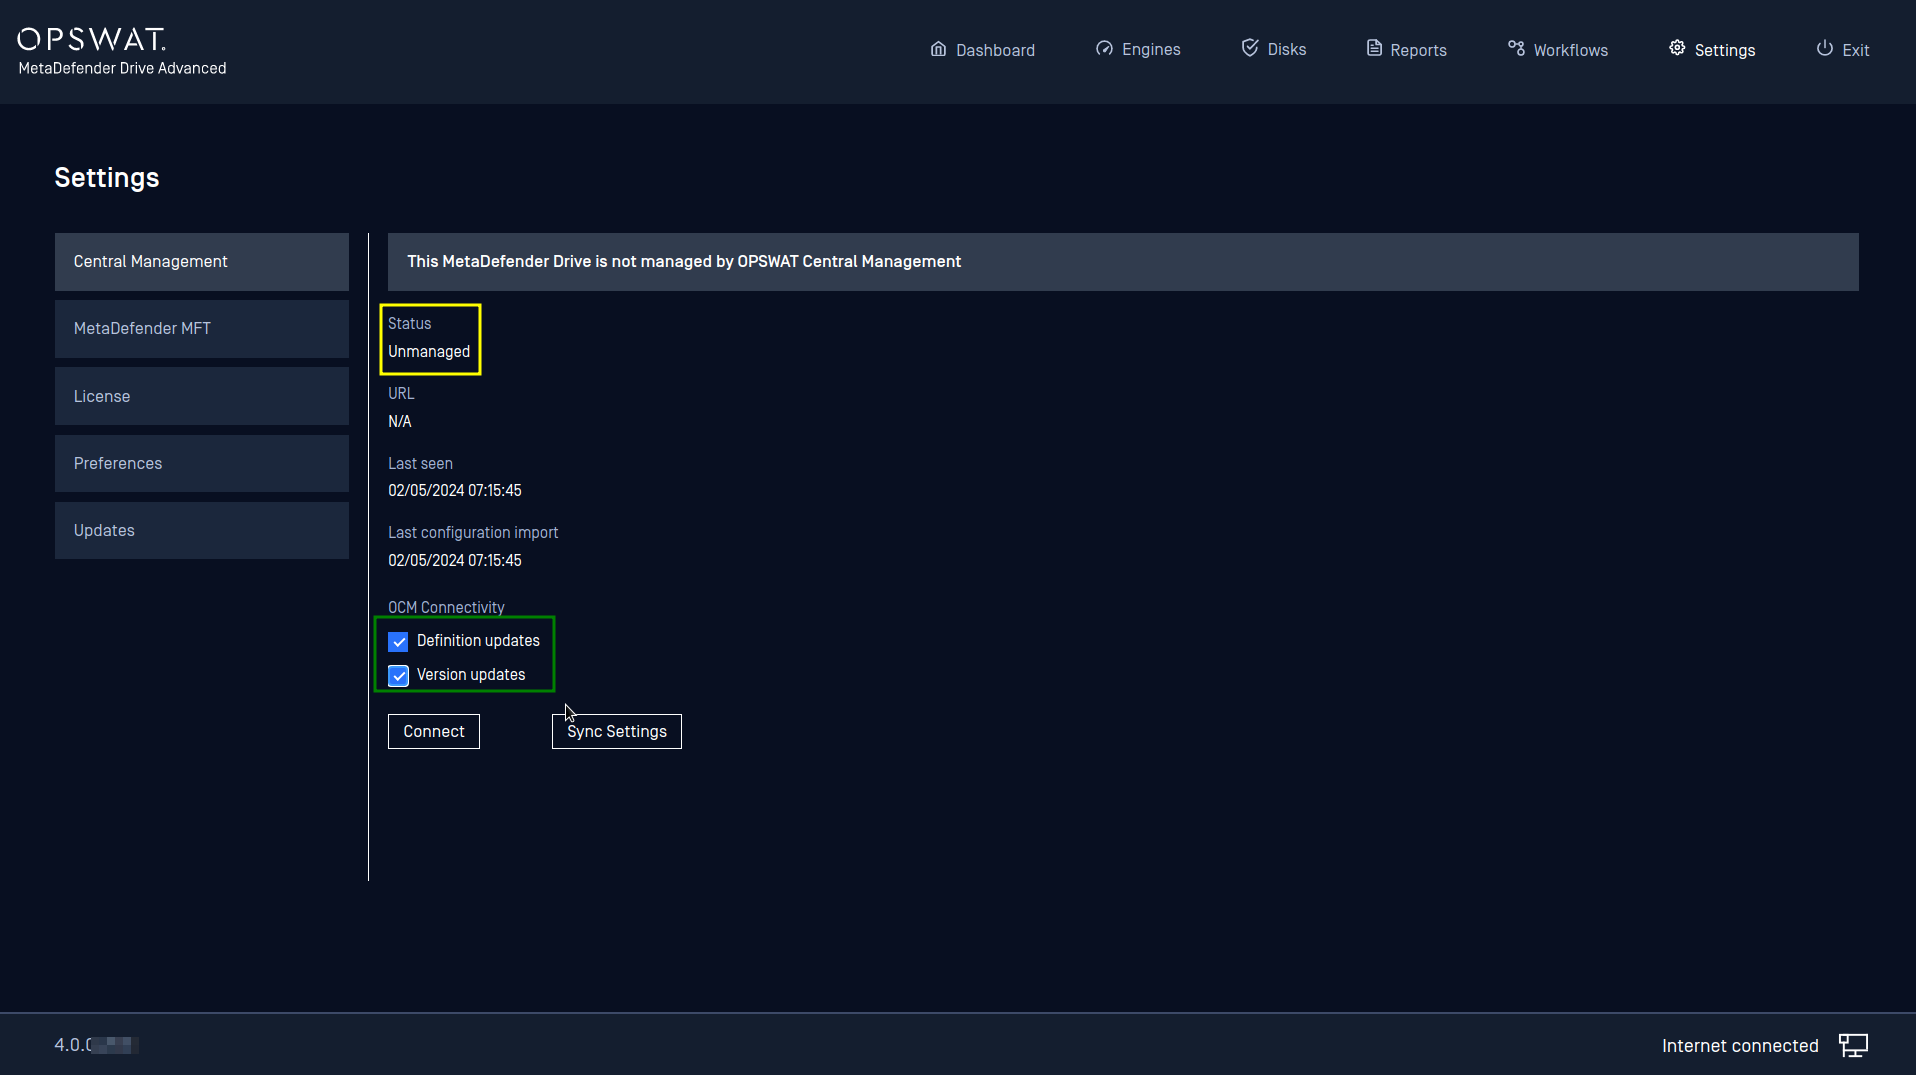Screen dimensions: 1916x1075
Task: Click the Last configuration import timestamp
Action: click(455, 561)
